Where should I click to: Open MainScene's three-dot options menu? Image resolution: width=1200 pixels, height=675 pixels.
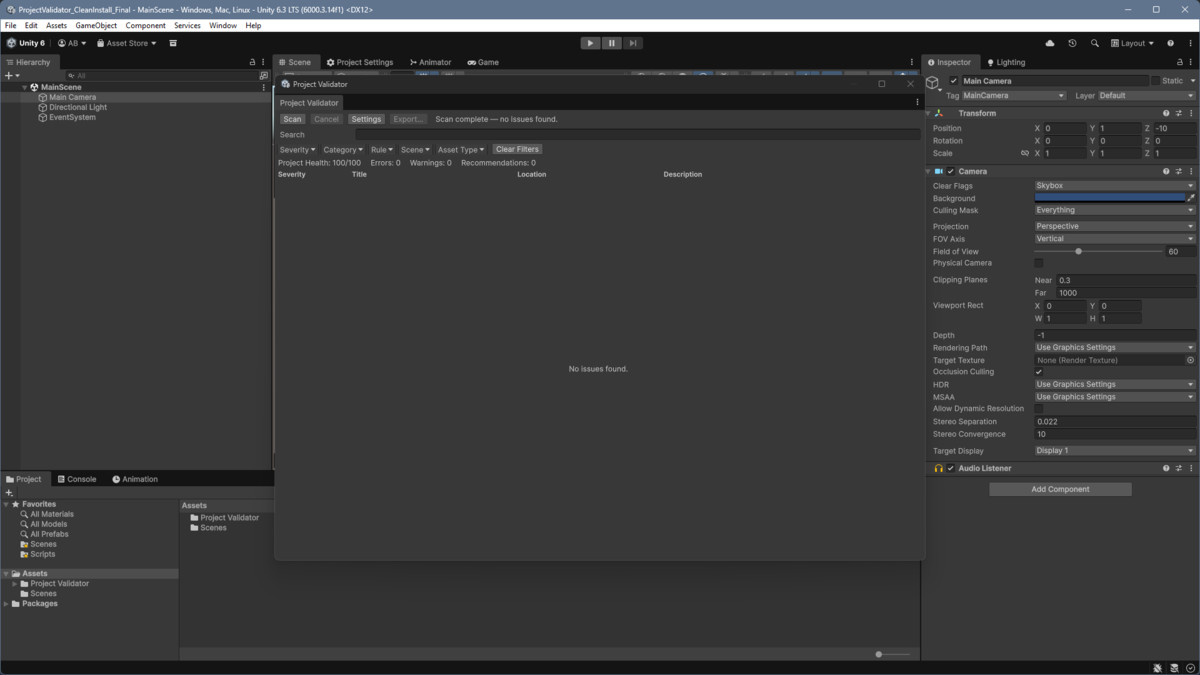[264, 87]
